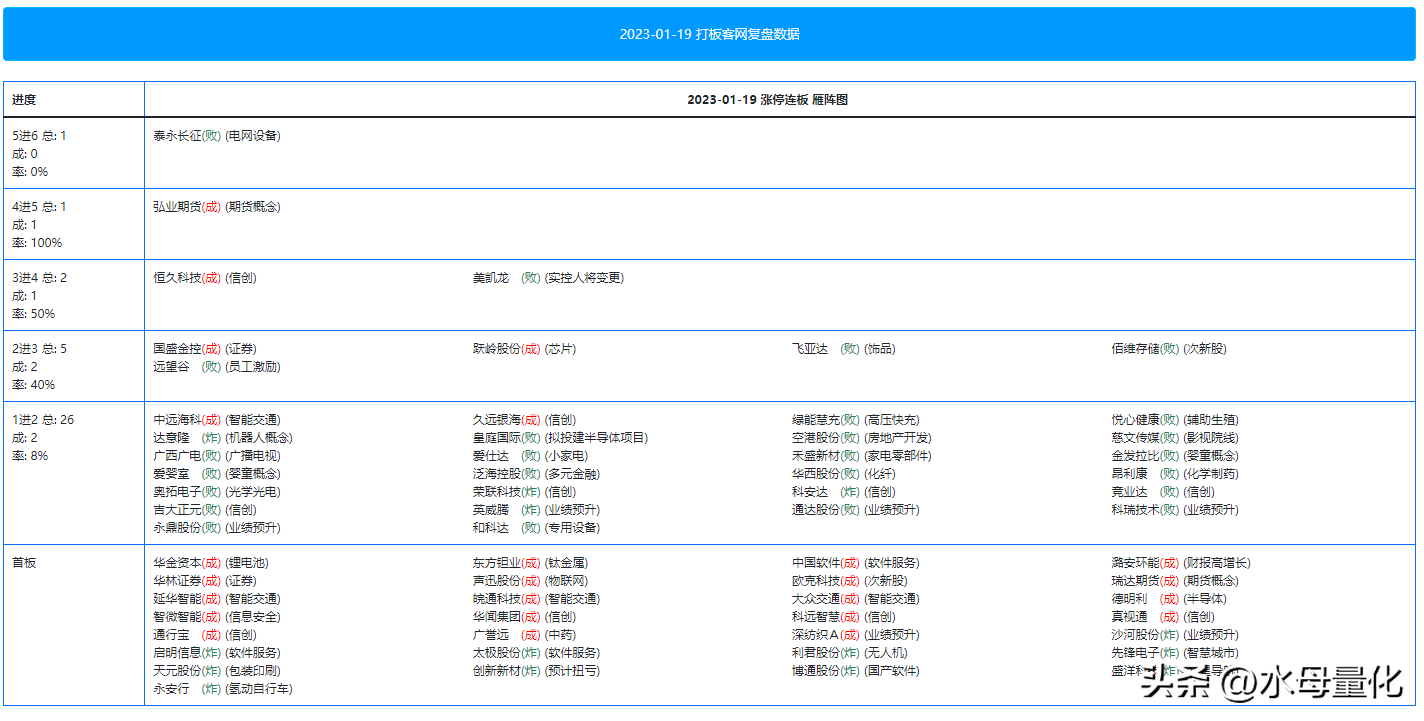Select the 达意隆 stock name
This screenshot has height=721, width=1424.
point(171,438)
